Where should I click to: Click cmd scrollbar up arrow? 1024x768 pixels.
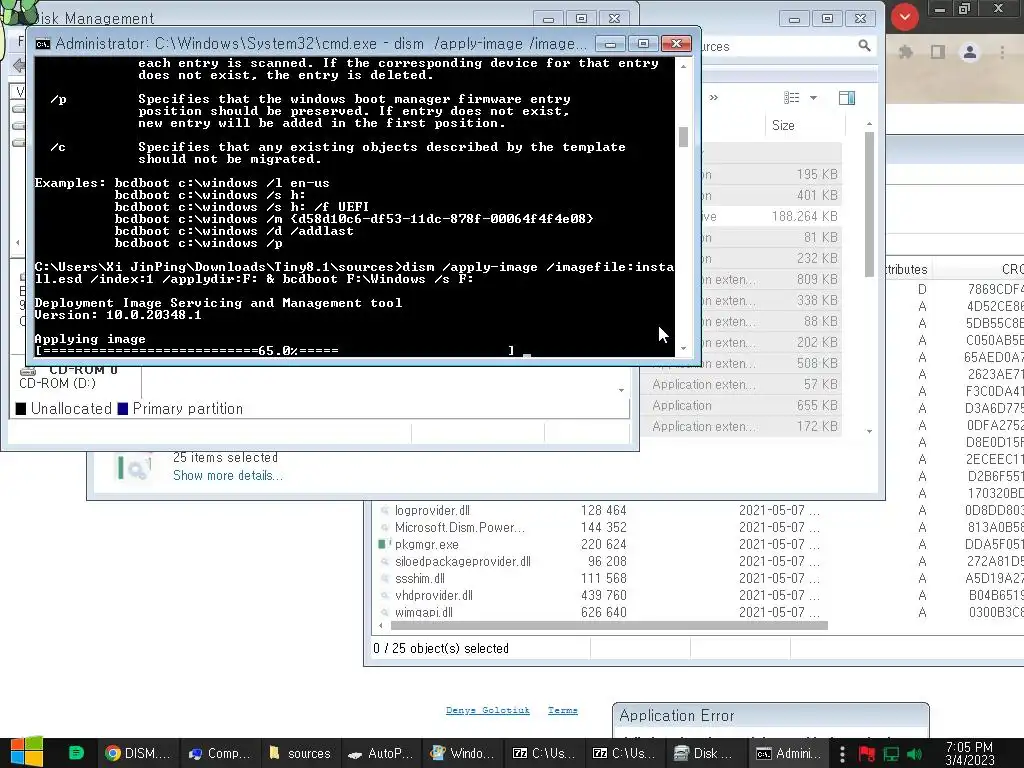pyautogui.click(x=683, y=66)
